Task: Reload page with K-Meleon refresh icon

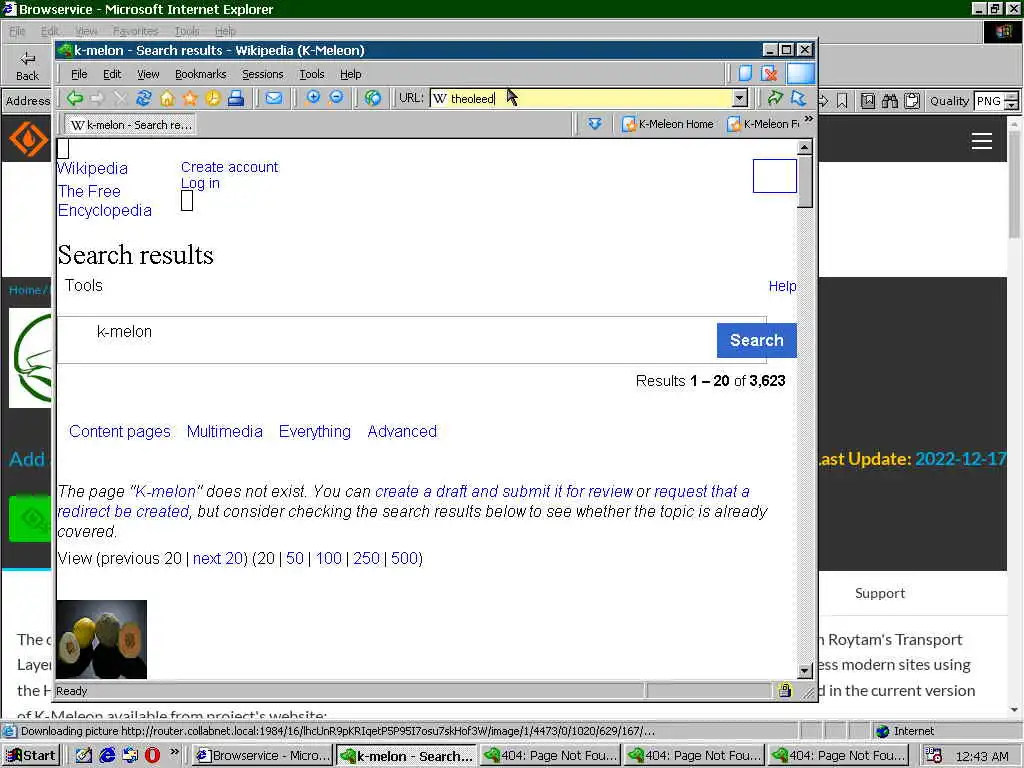Action: click(x=144, y=99)
